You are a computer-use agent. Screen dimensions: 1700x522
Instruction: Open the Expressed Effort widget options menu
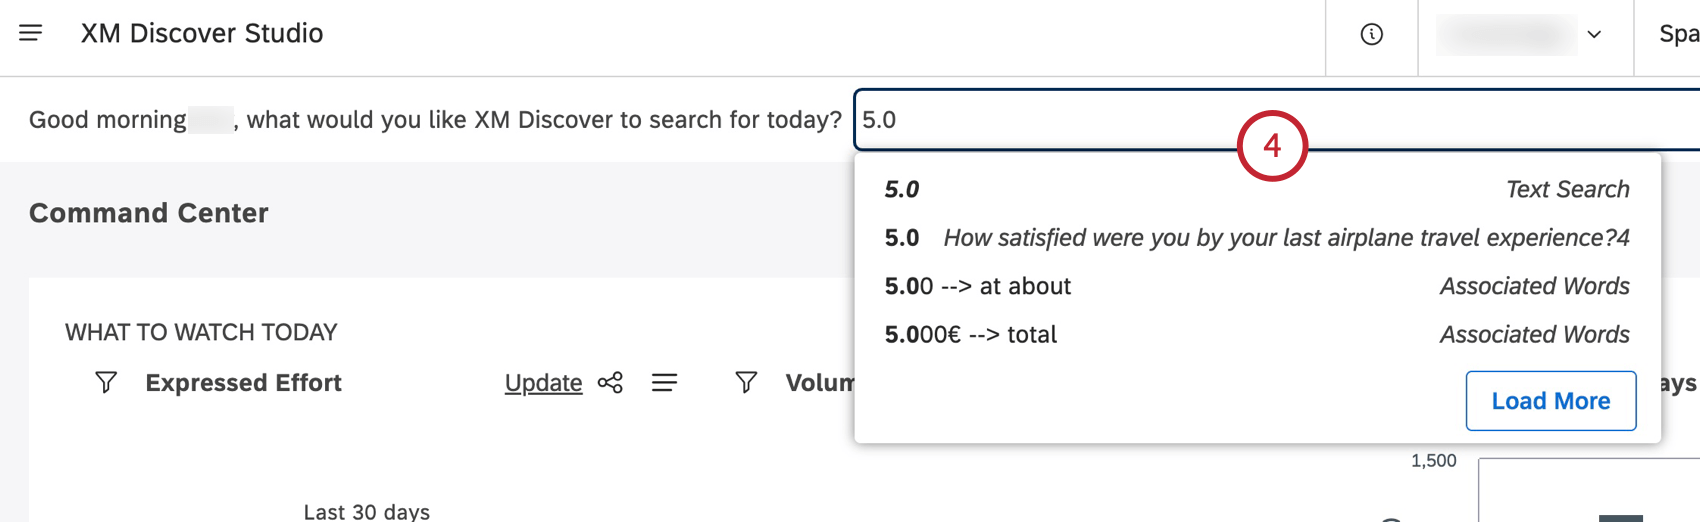tap(664, 383)
